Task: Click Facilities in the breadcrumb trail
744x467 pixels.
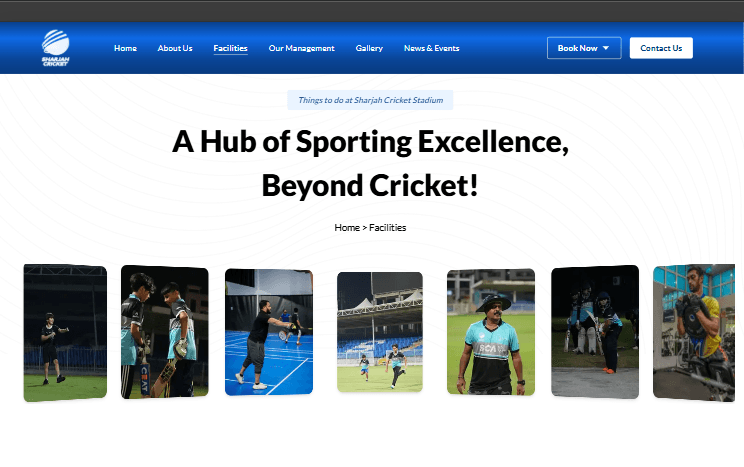Action: (388, 228)
